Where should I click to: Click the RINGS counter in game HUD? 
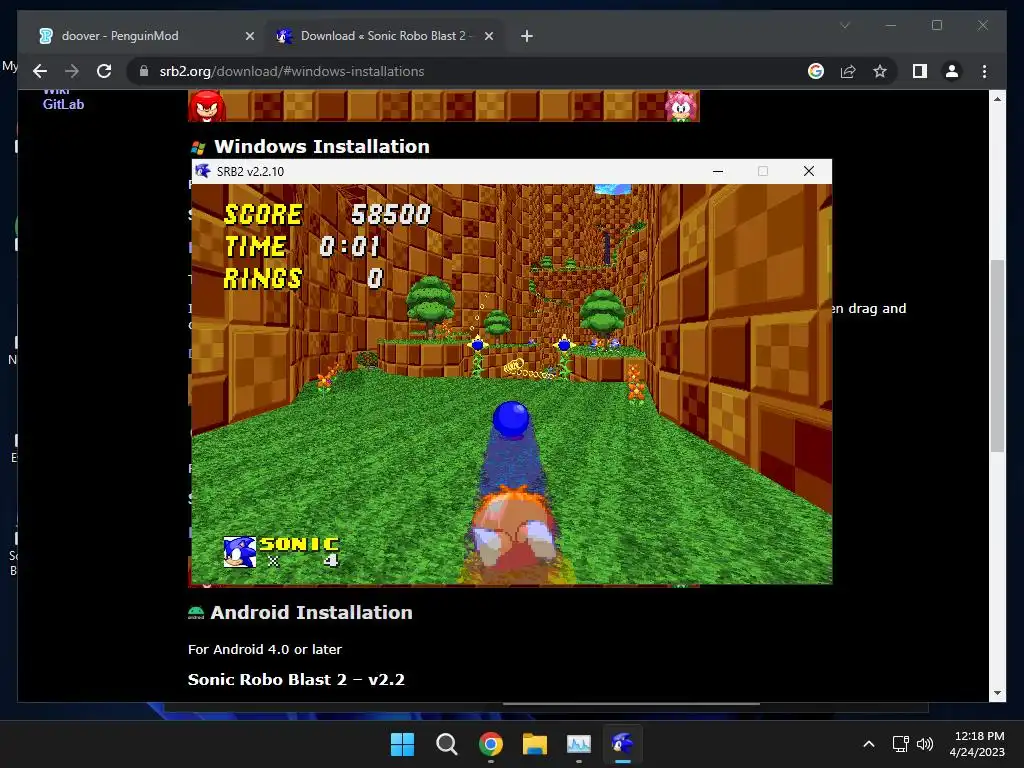(303, 278)
